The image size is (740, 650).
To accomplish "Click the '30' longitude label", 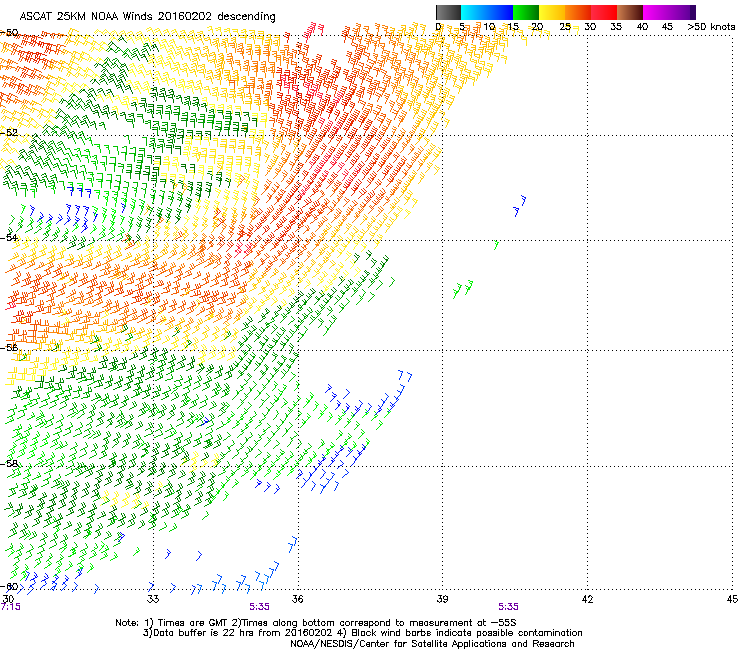I will pos(8,599).
